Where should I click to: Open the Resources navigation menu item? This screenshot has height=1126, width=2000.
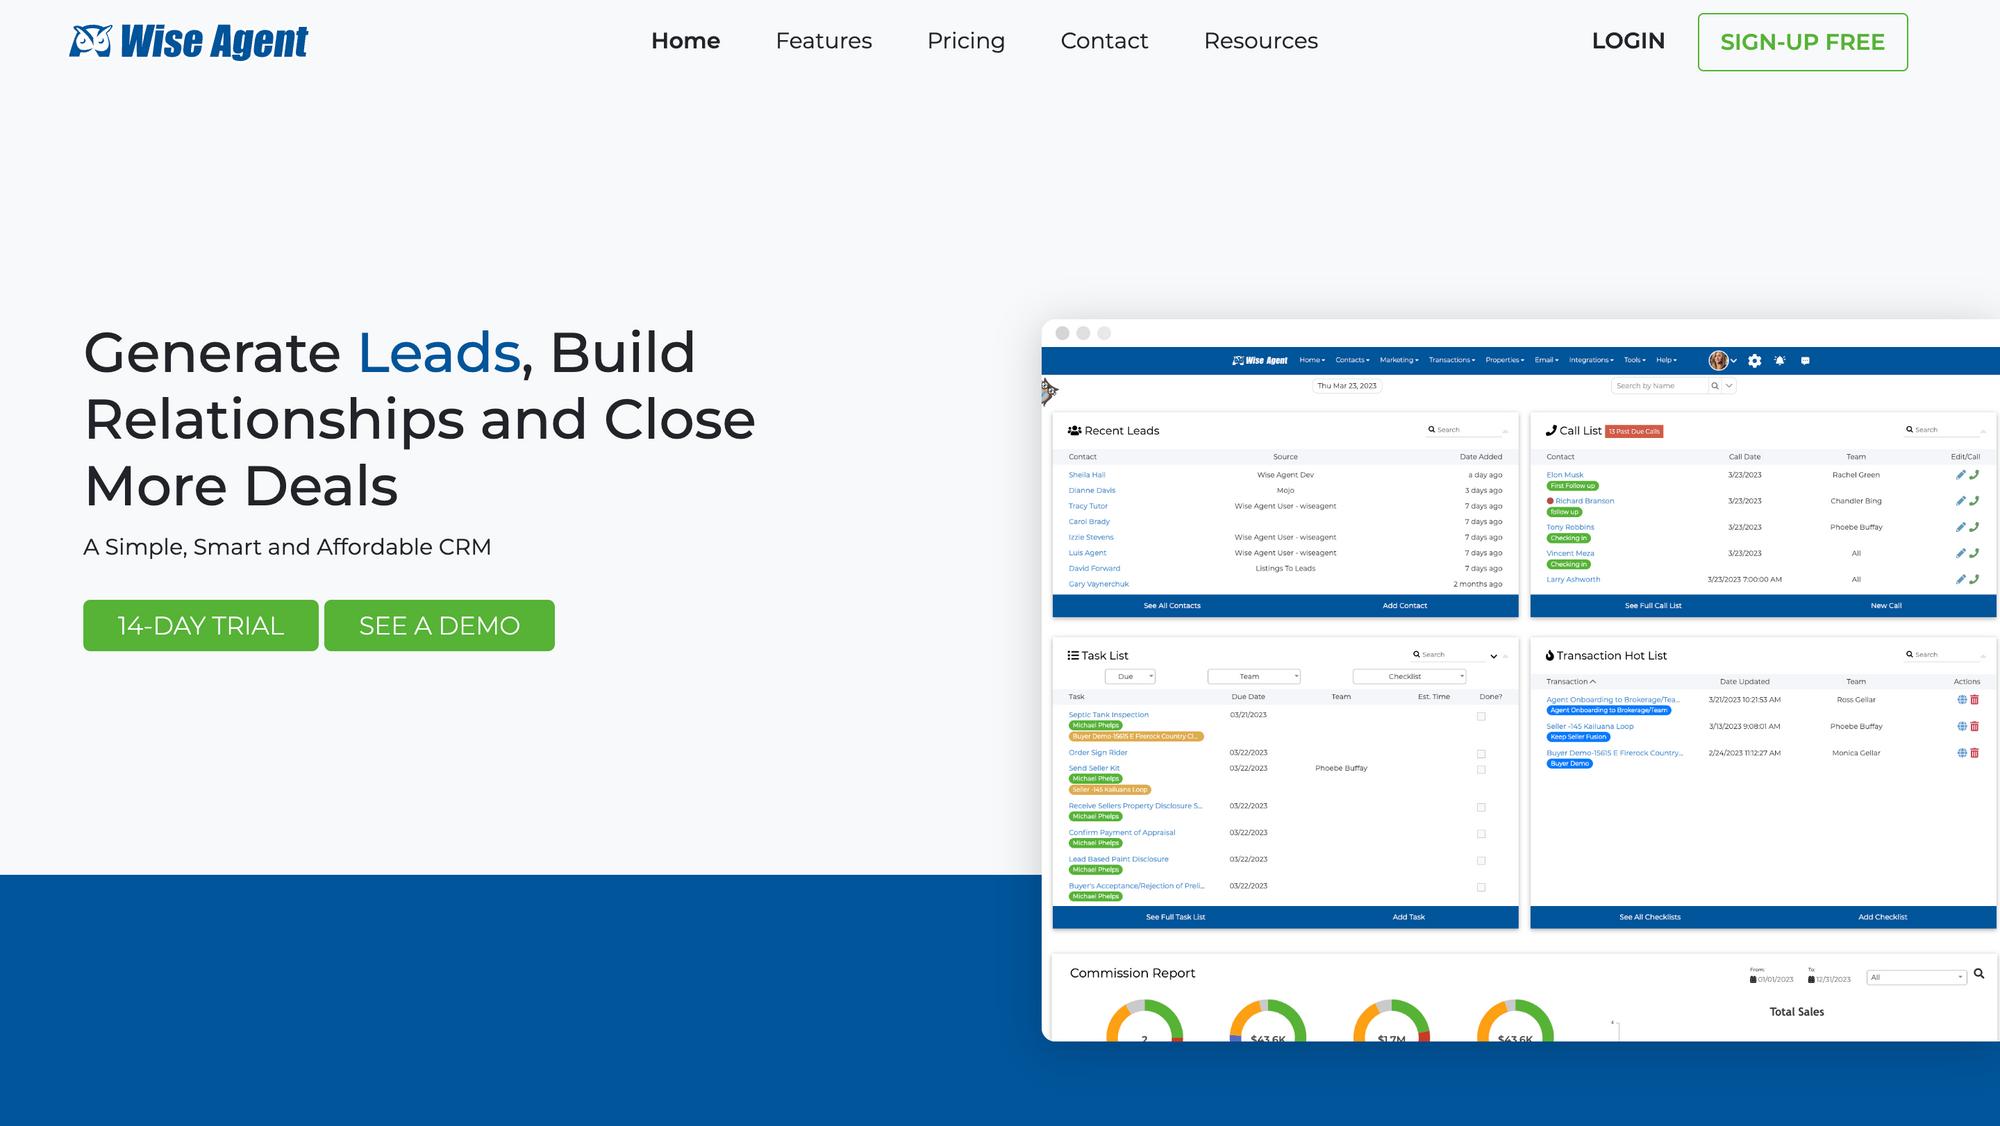click(x=1260, y=41)
